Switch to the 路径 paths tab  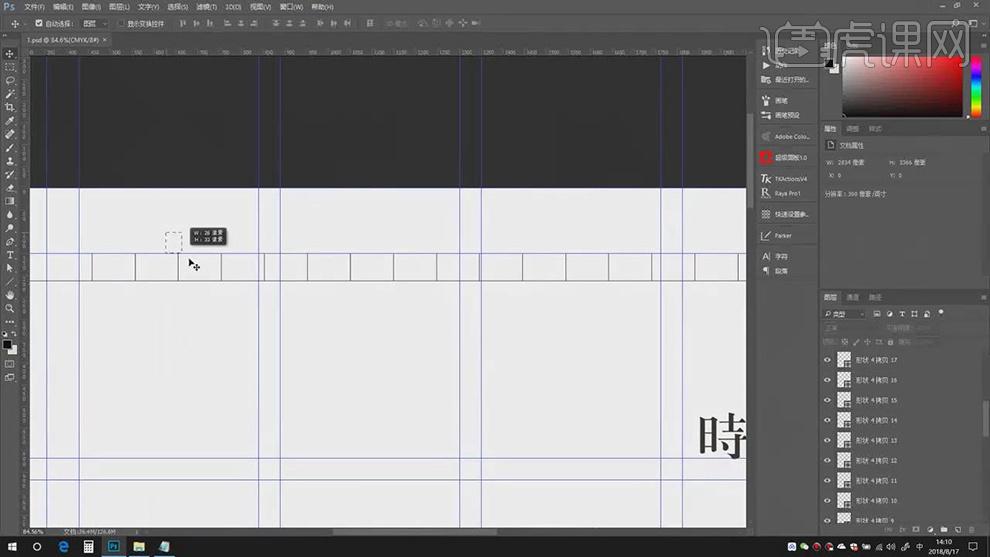pyautogui.click(x=875, y=297)
